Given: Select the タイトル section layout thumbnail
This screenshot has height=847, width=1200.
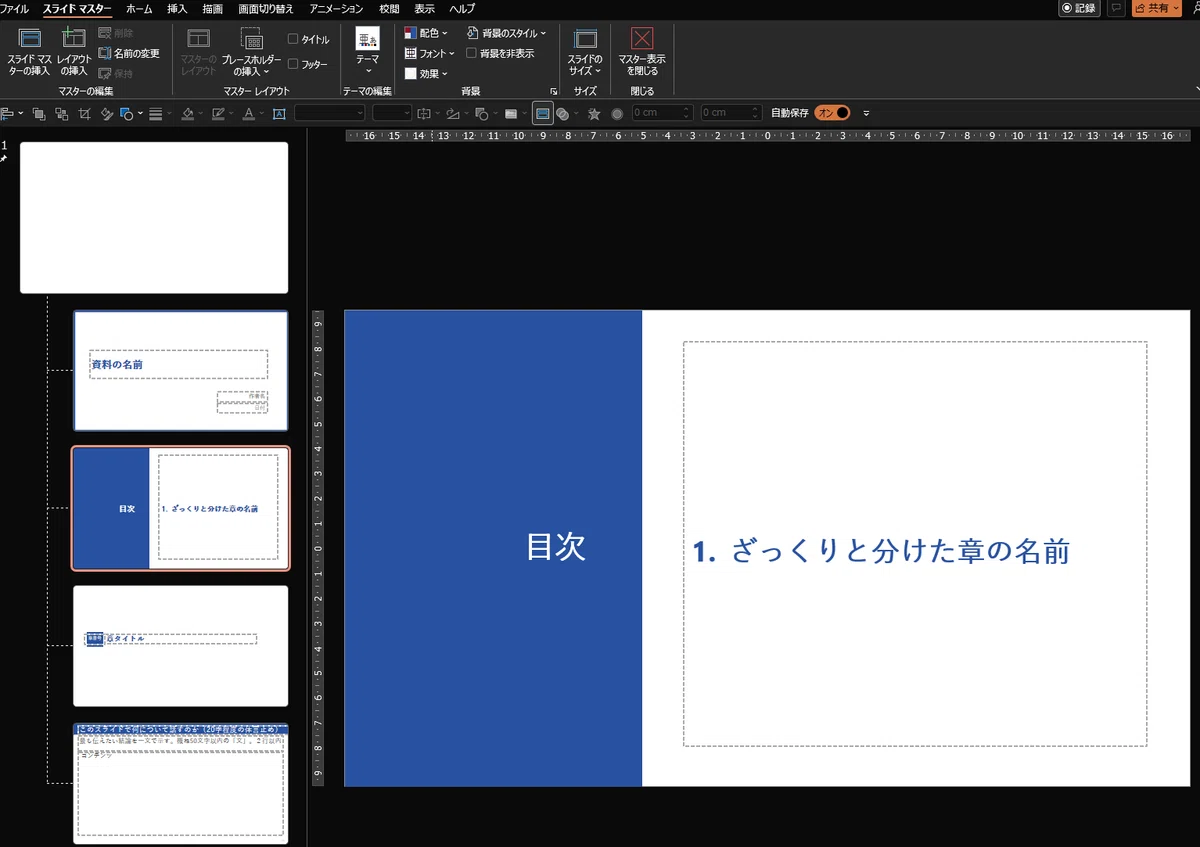Looking at the screenshot, I should pos(180,646).
